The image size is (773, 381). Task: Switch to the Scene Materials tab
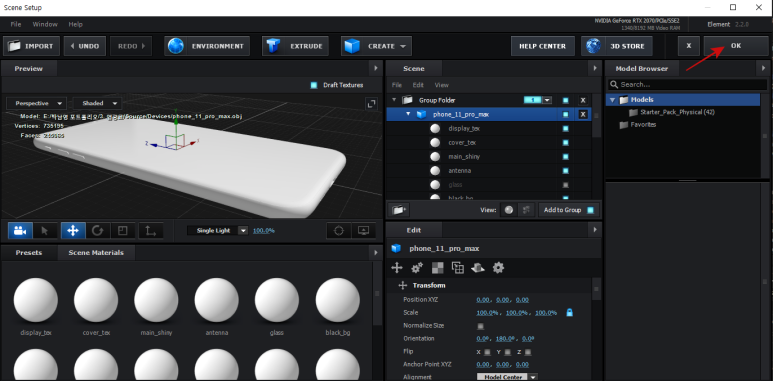coord(96,252)
